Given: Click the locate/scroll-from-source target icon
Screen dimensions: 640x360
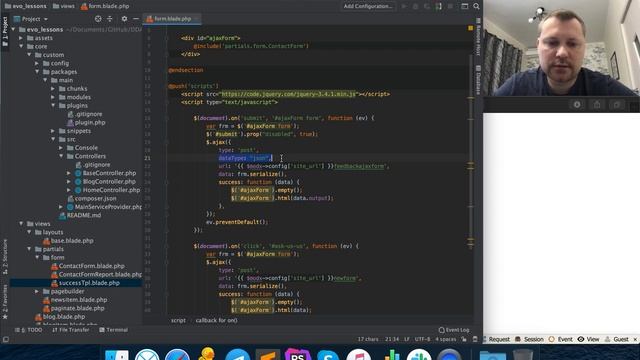Looking at the screenshot, I should click(x=98, y=19).
